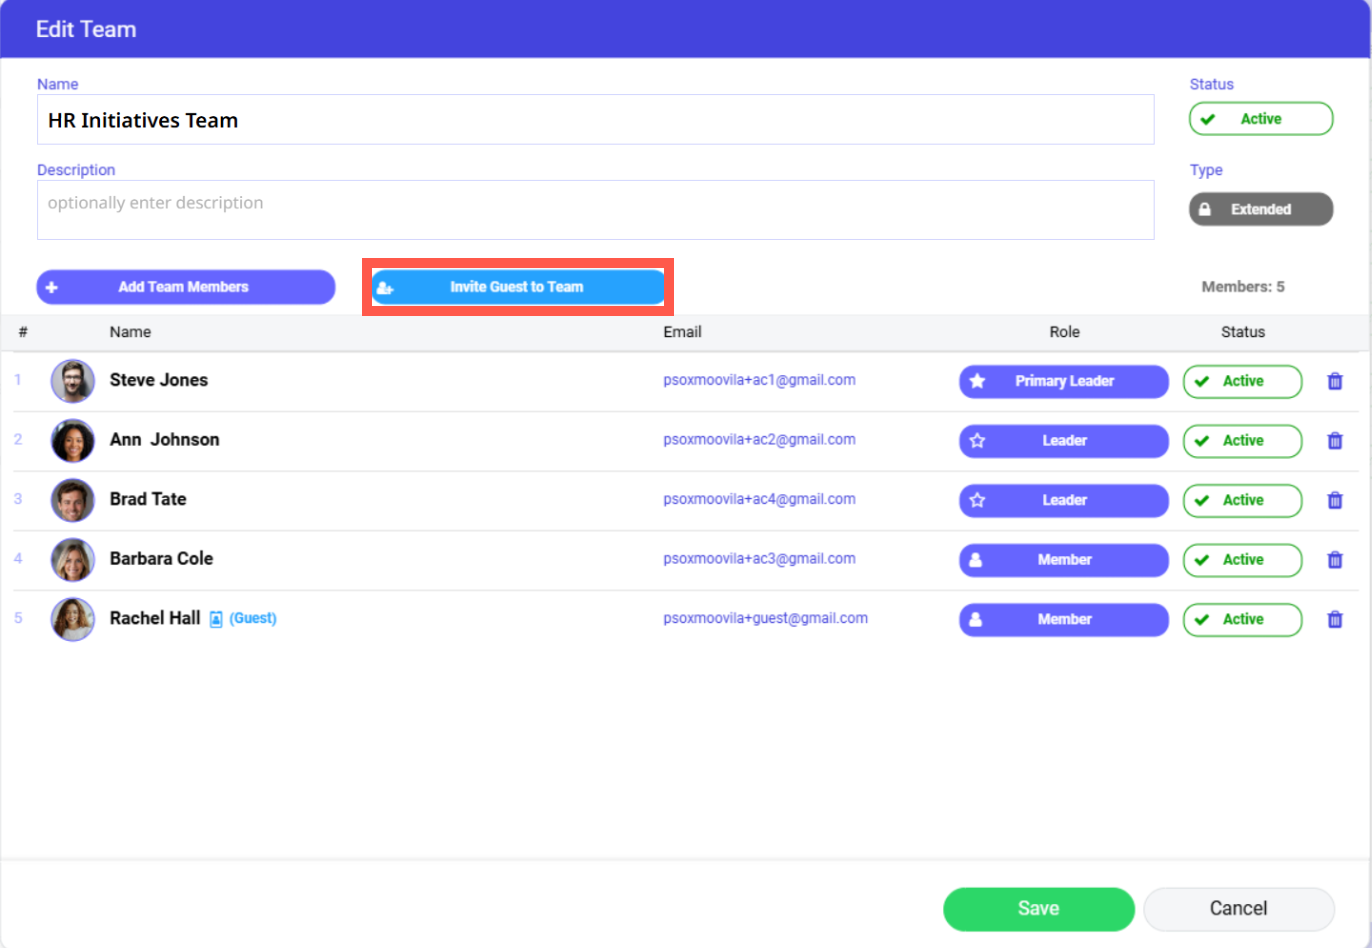Change Ann Johnson's Leader role
Viewport: 1372px width, 948px height.
pyautogui.click(x=1064, y=441)
